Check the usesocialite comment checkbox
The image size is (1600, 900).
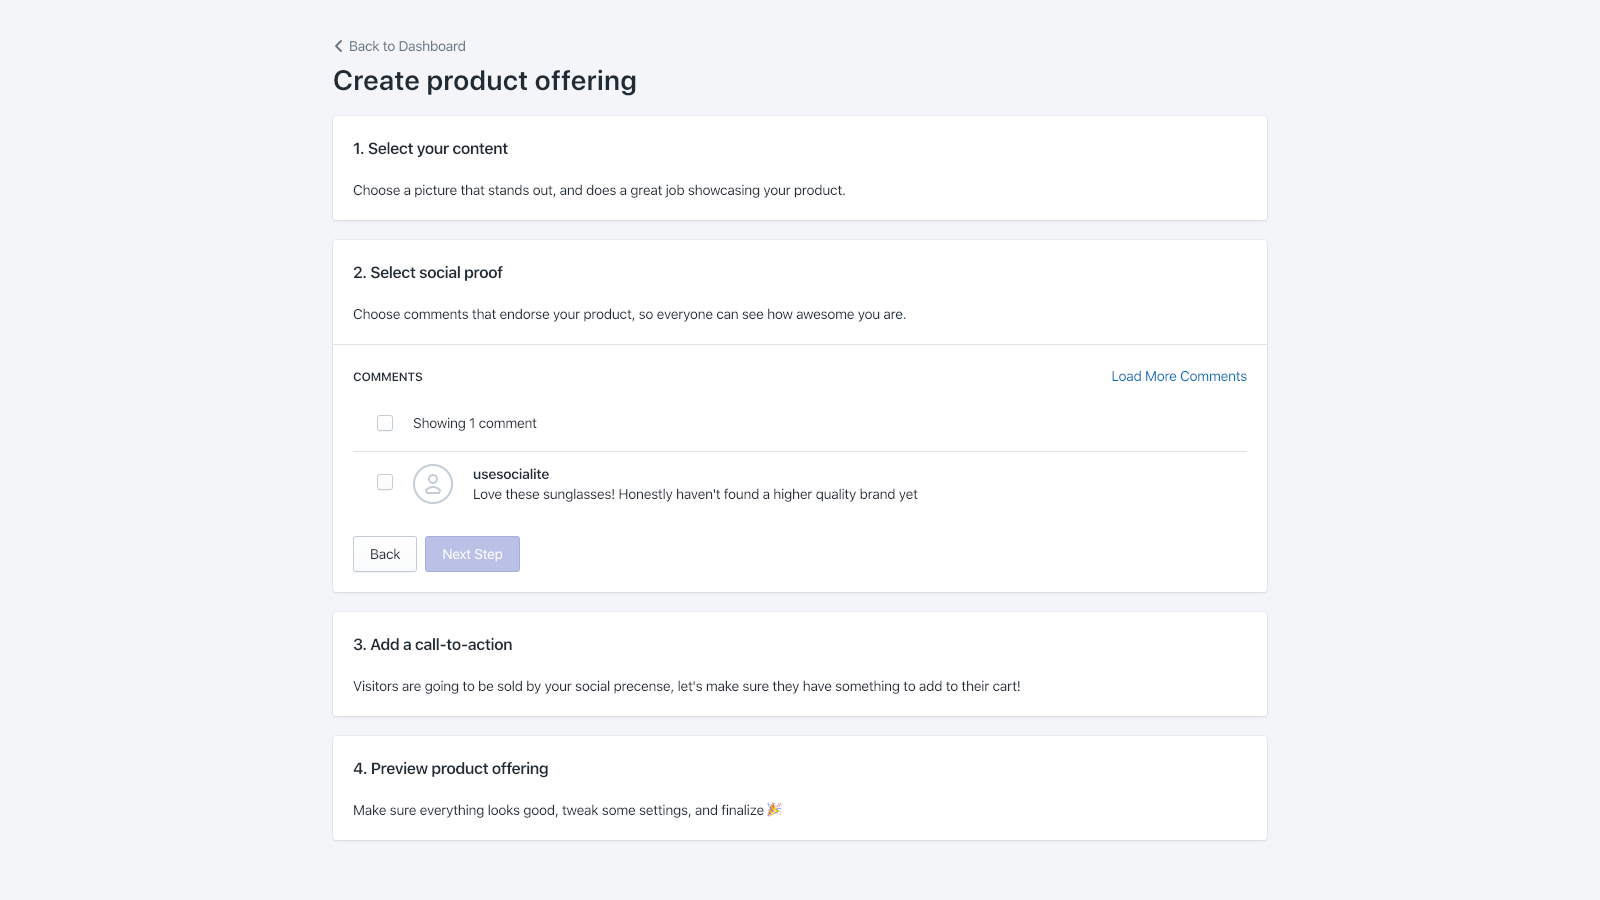[x=385, y=482]
